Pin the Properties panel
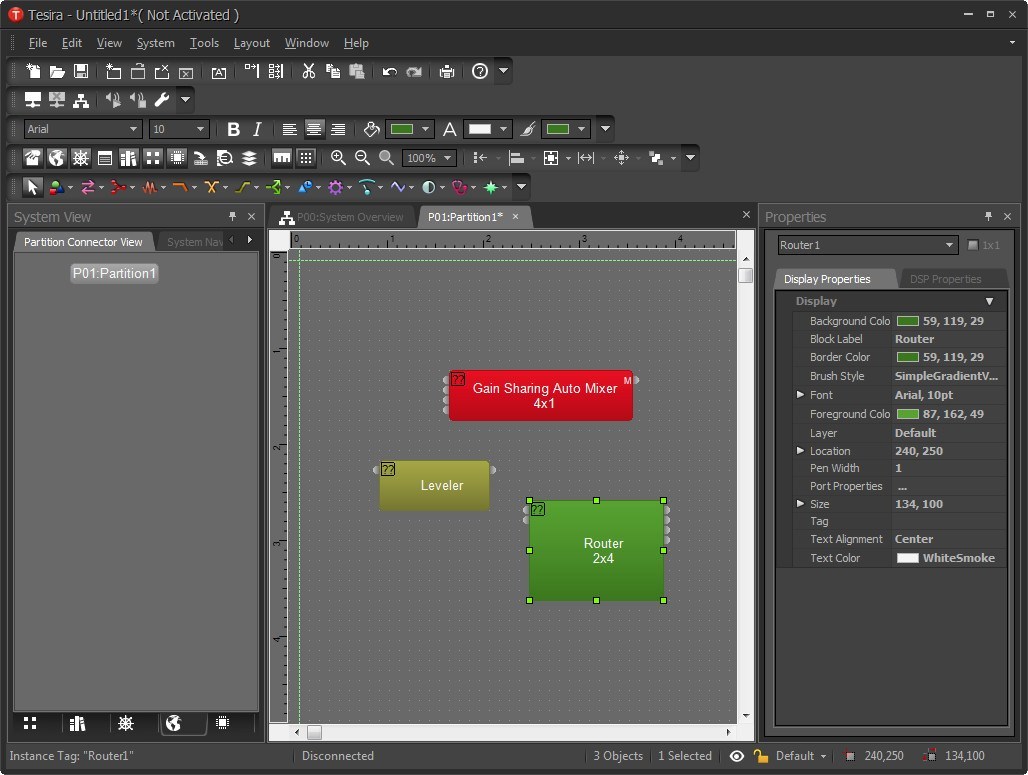 [988, 216]
